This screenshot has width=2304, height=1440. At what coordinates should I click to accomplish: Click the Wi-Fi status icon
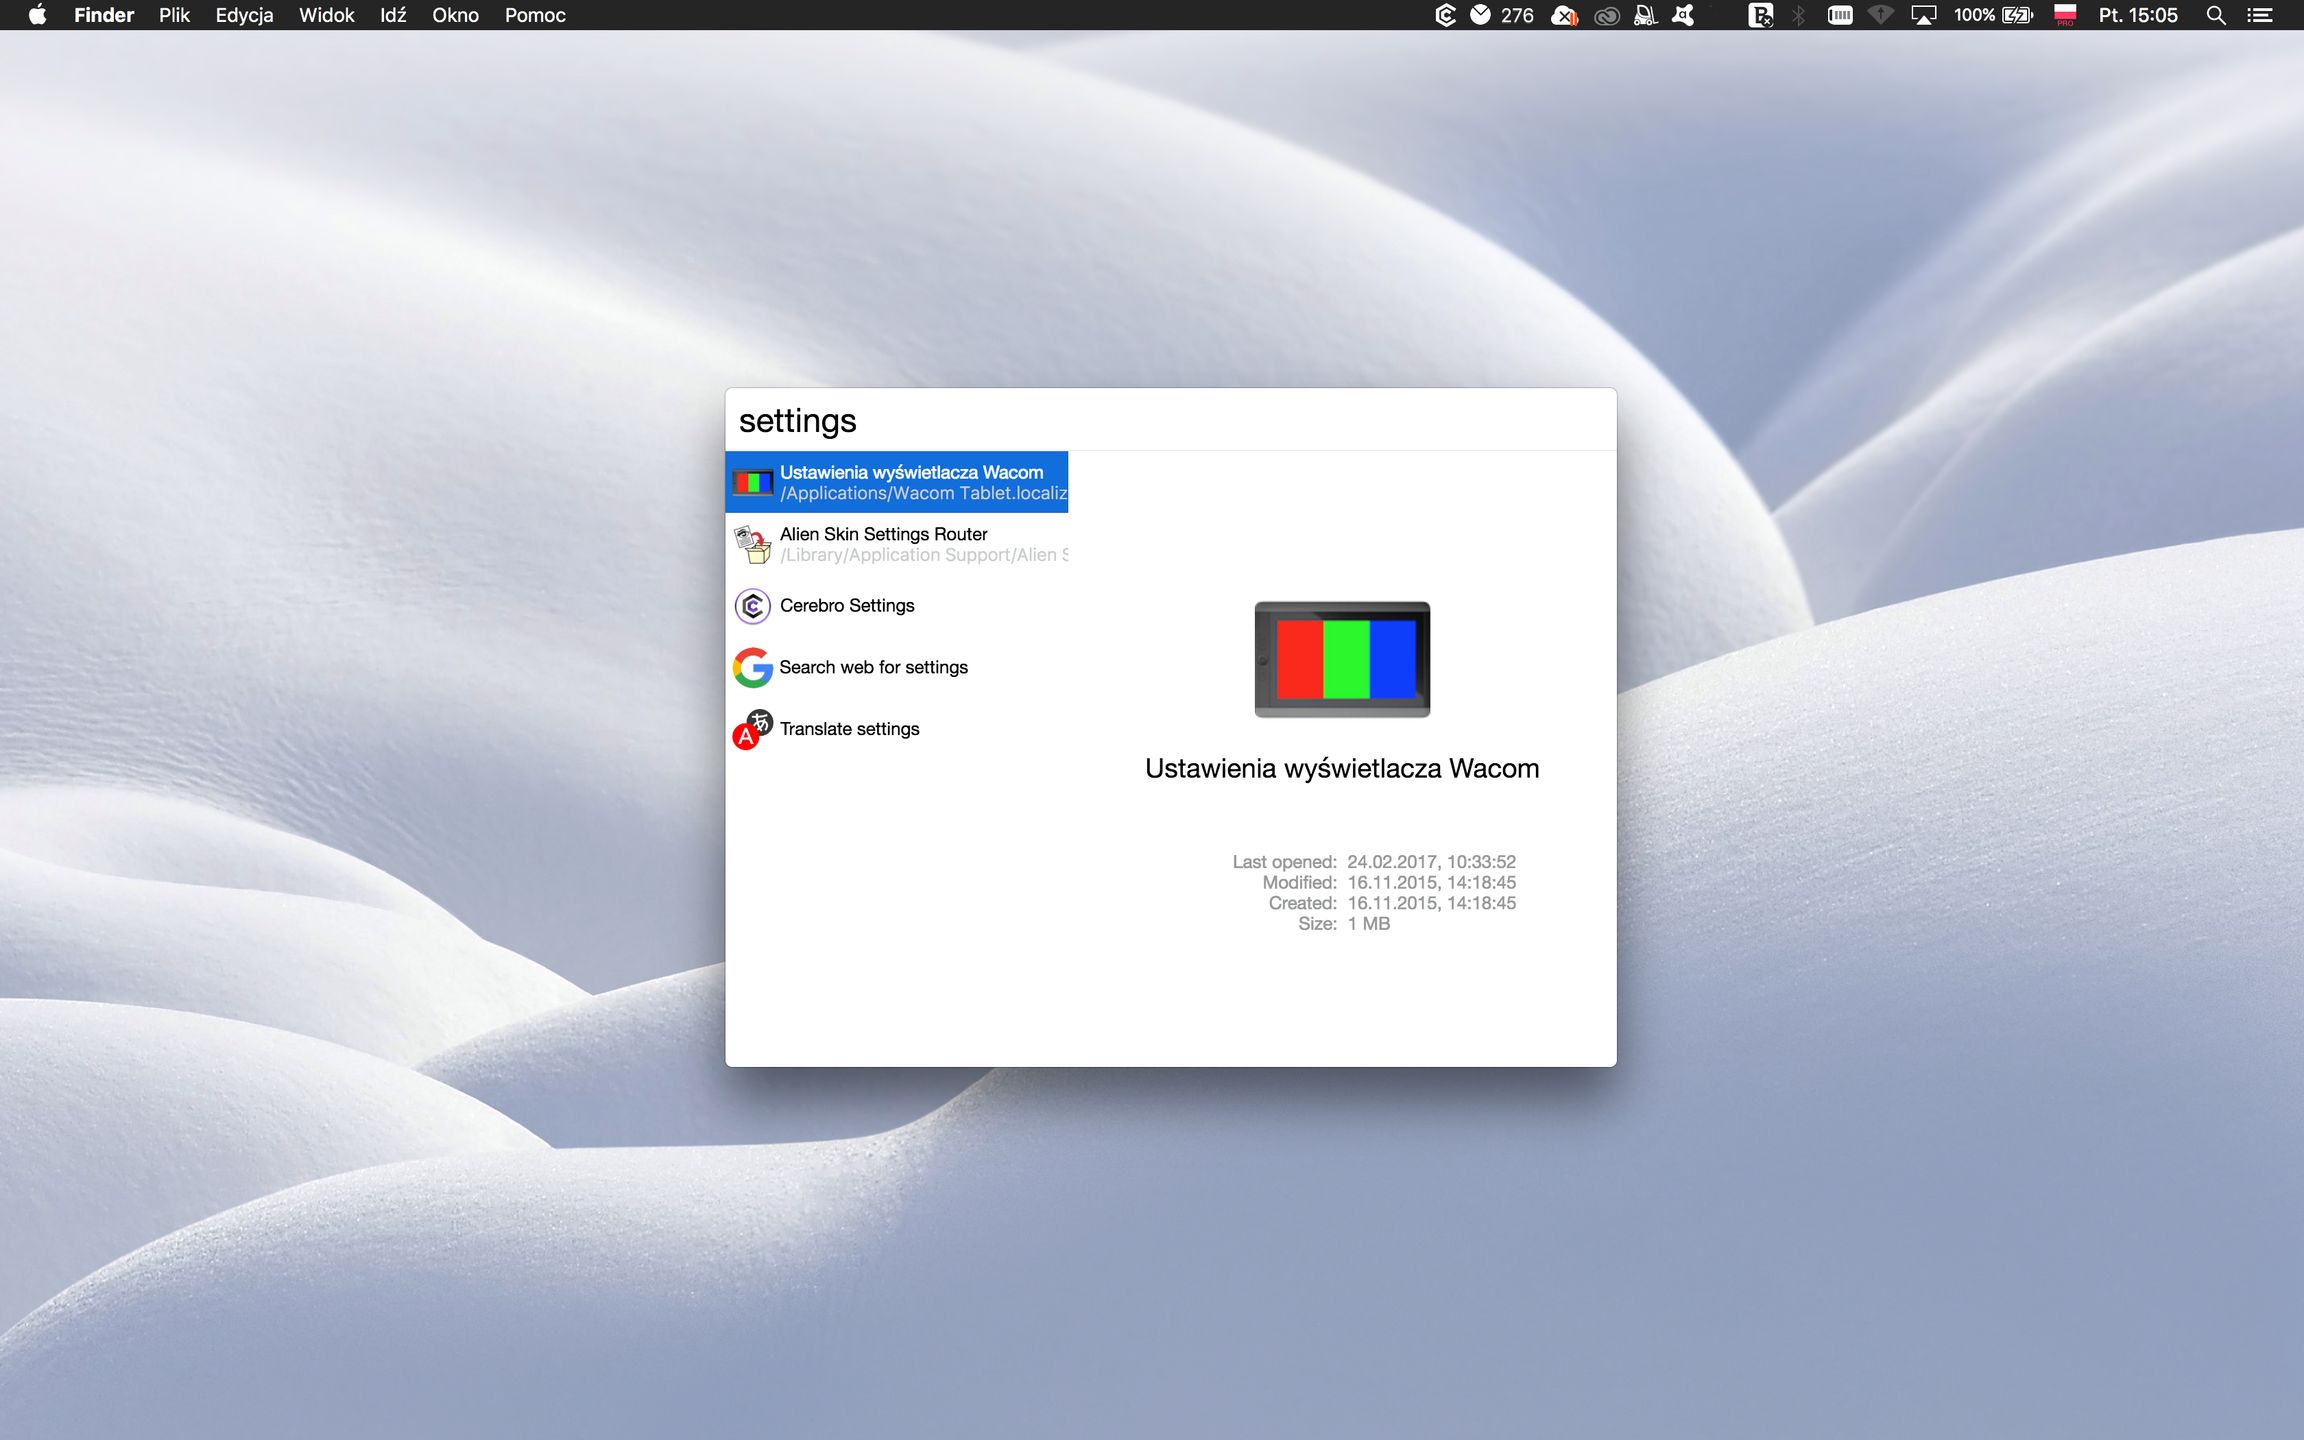1881,15
